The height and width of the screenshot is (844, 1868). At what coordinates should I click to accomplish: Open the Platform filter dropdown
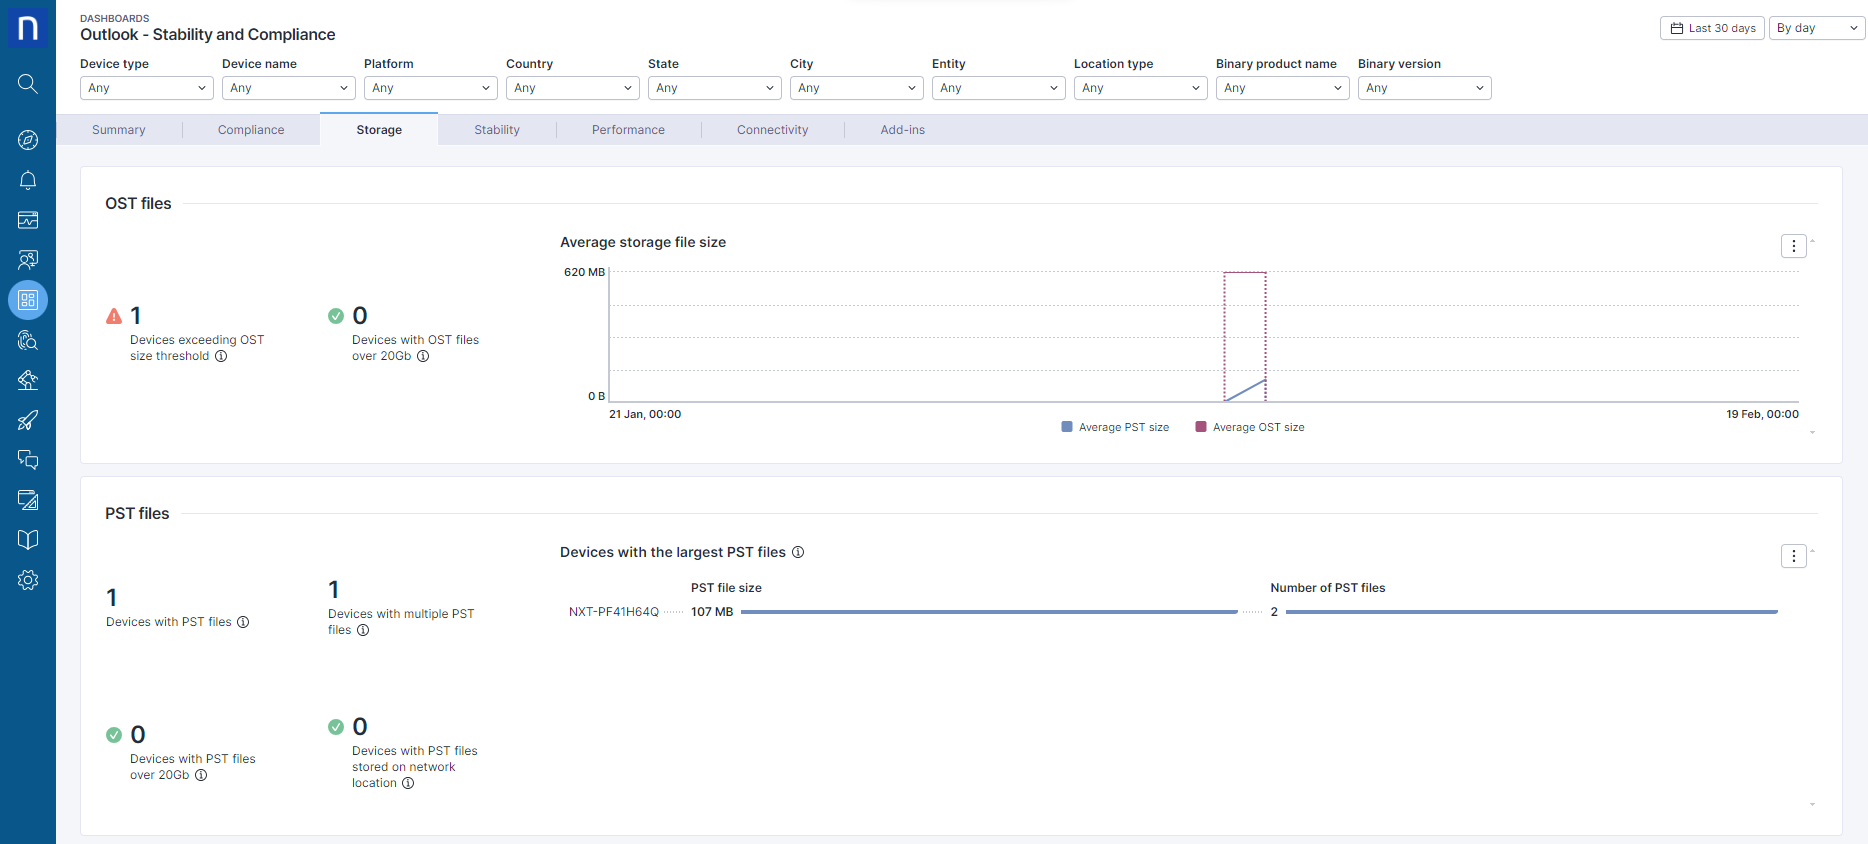tap(431, 88)
